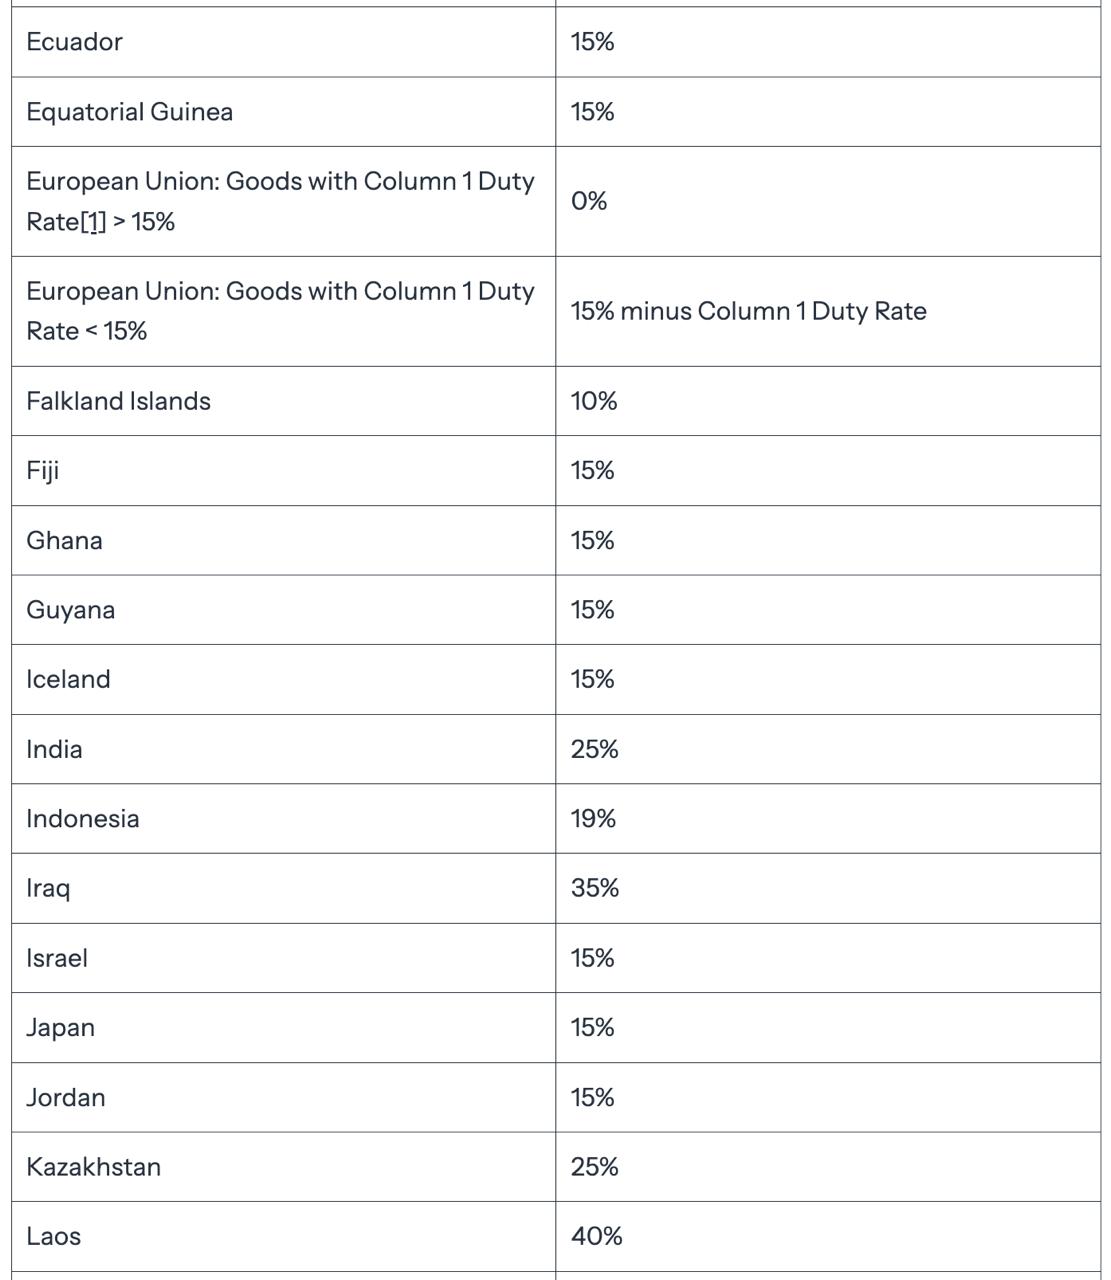Click the 10% rate beside Falkland Islands
1111x1280 pixels.
click(x=594, y=401)
